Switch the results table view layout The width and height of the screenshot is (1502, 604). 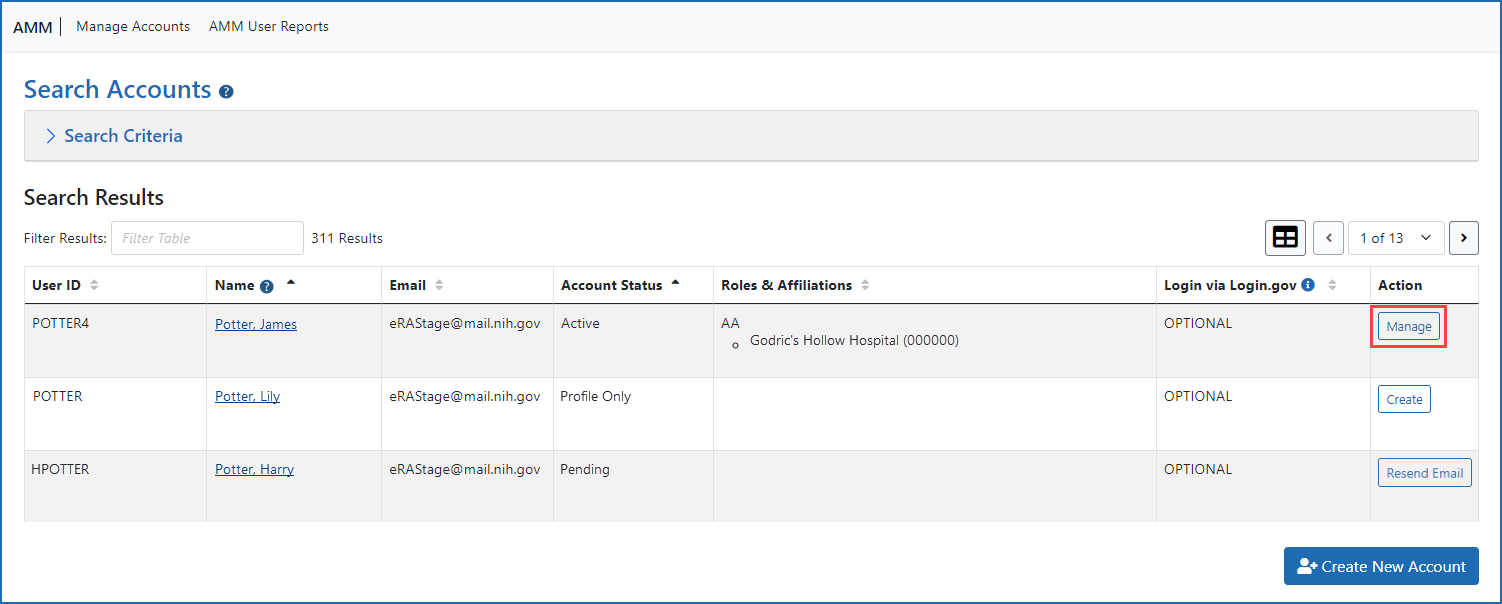[1285, 238]
